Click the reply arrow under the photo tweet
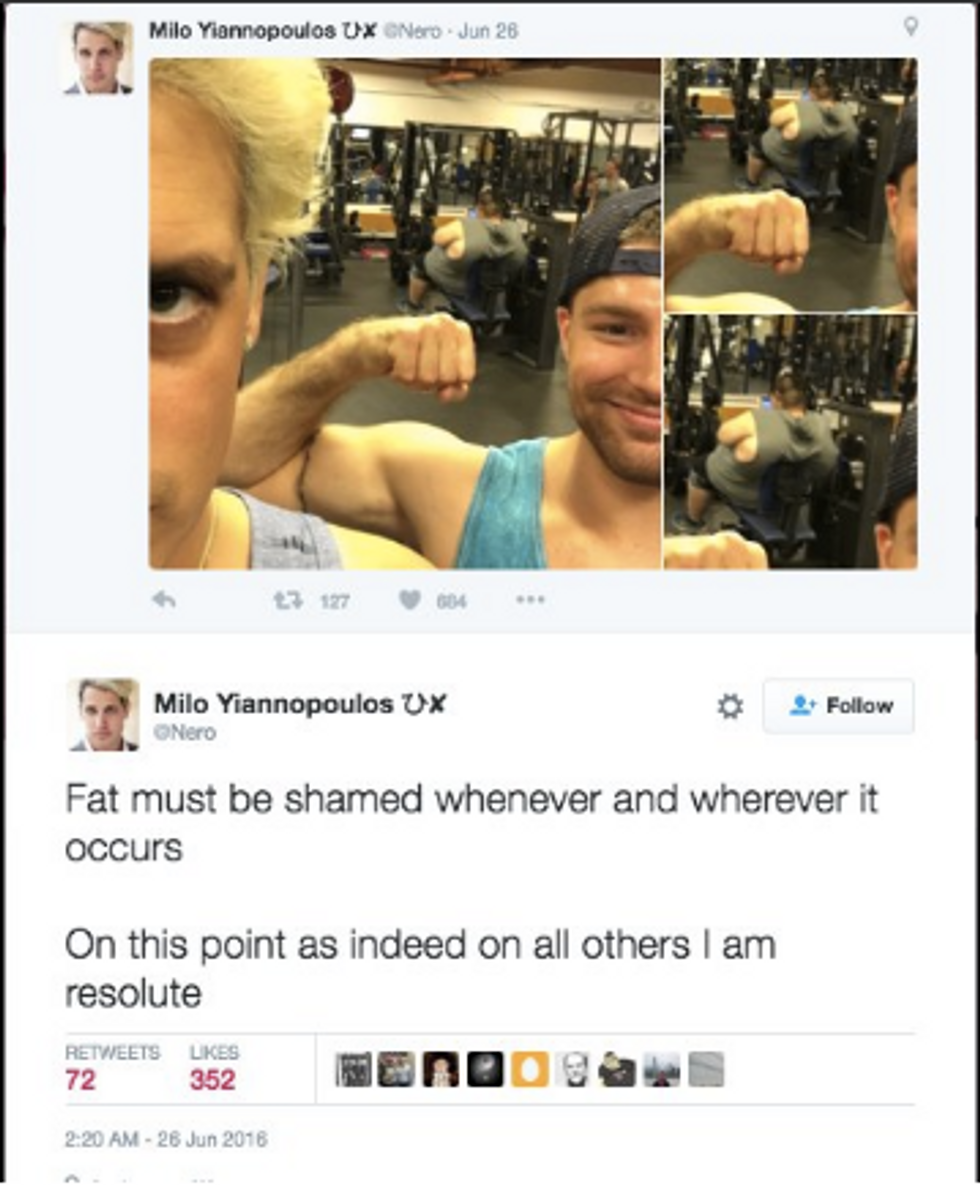980x1185 pixels. click(164, 600)
